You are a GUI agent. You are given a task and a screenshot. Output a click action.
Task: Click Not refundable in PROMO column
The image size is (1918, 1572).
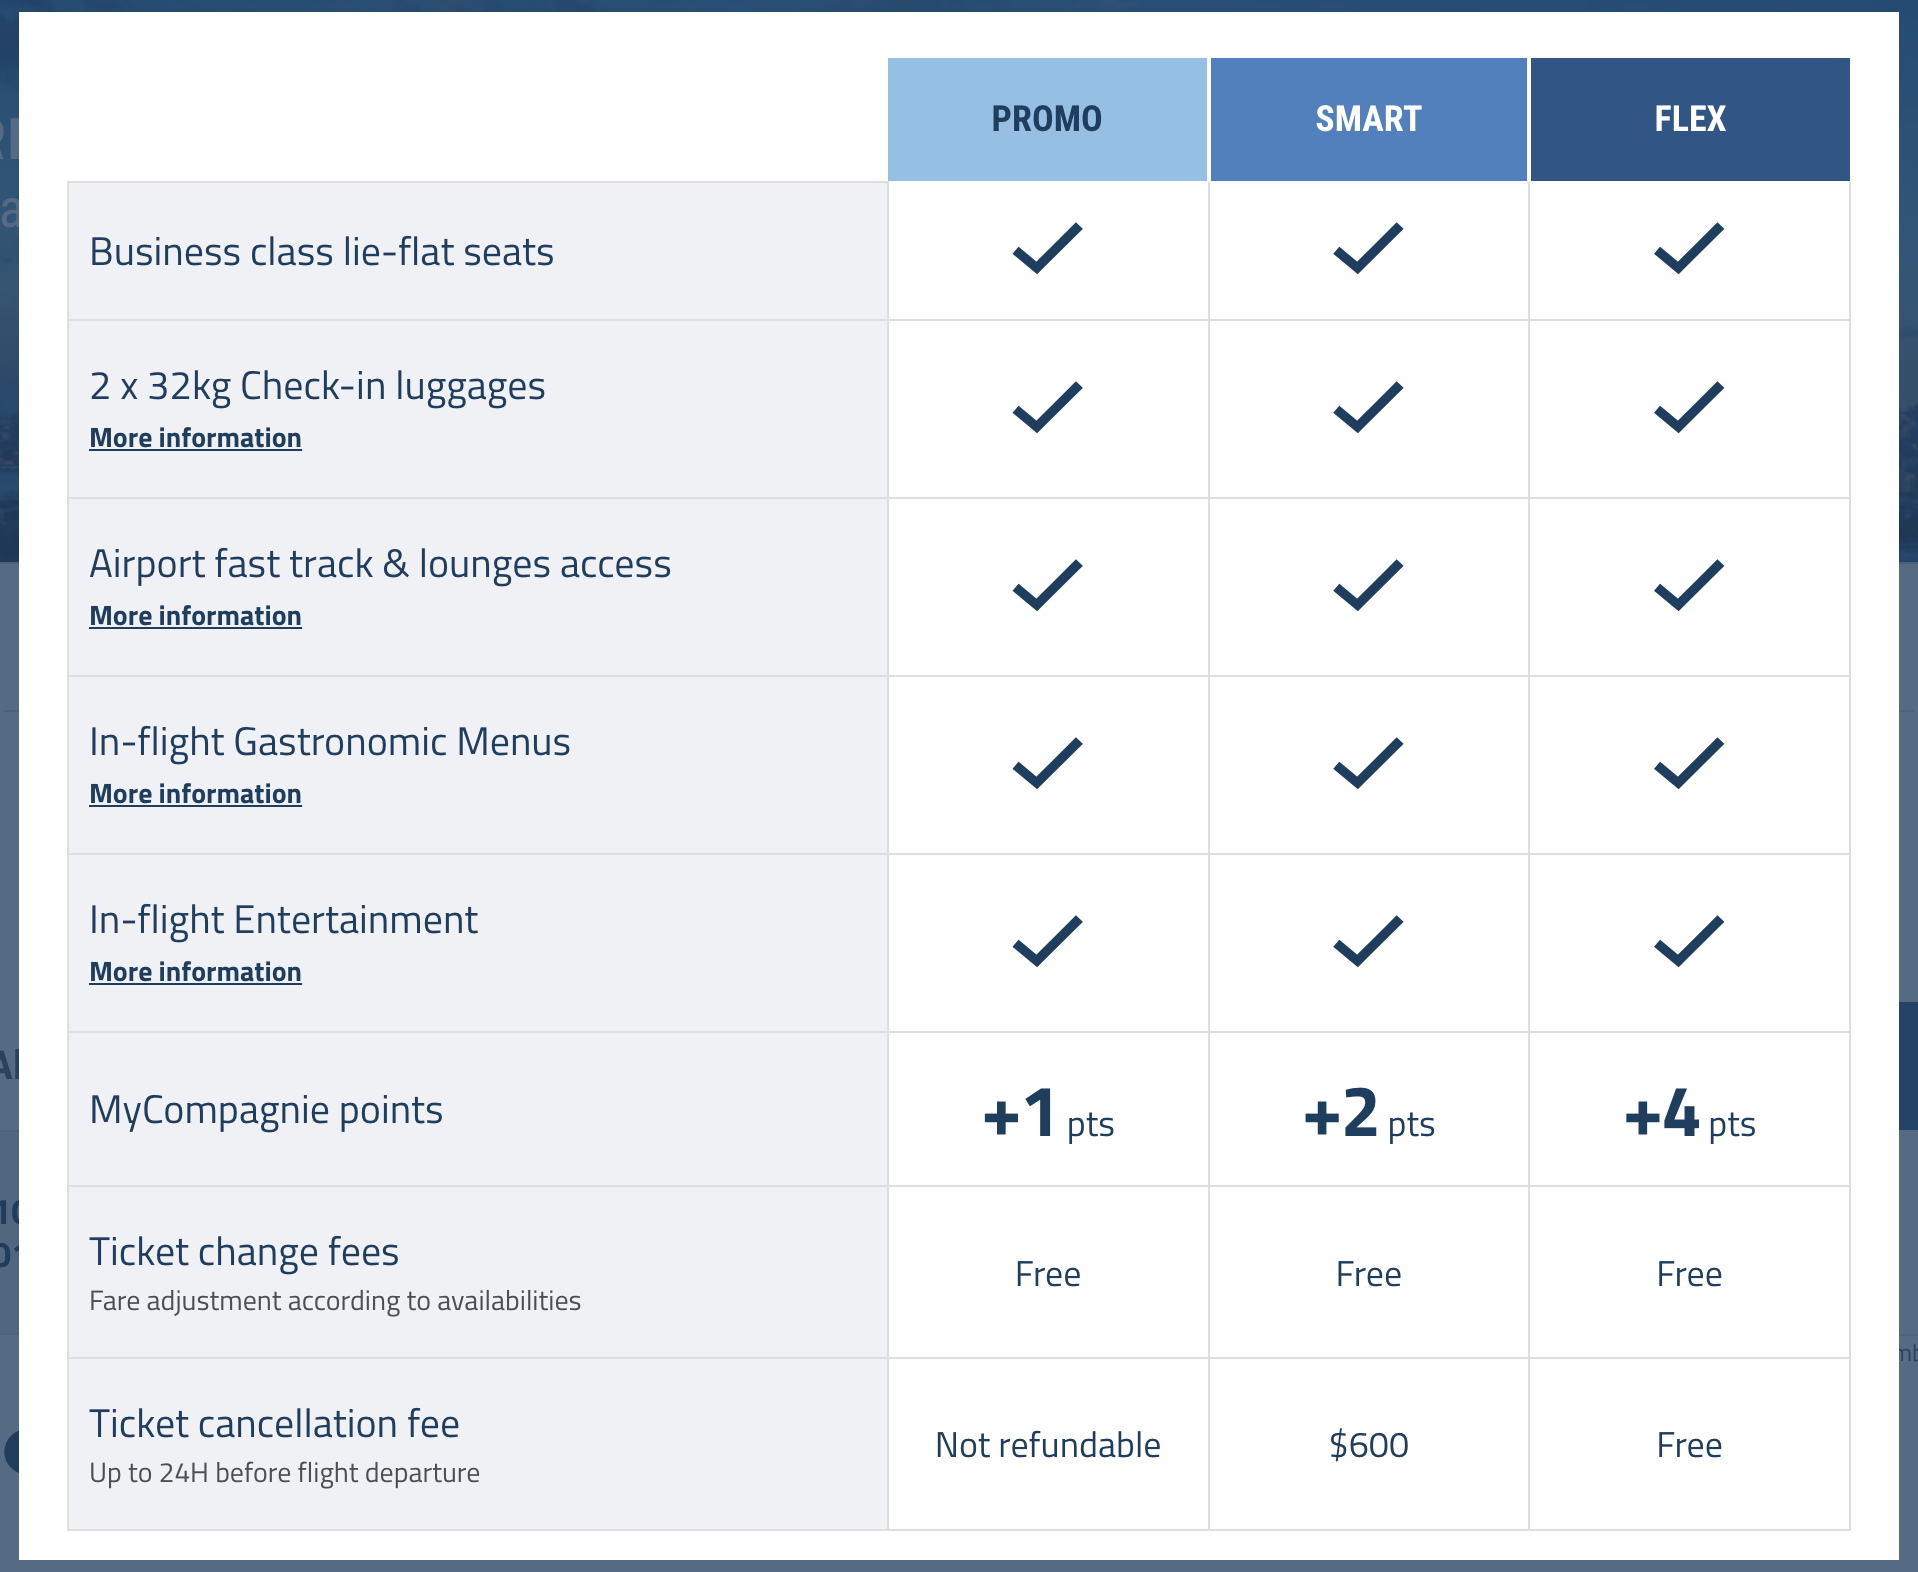[1047, 1445]
